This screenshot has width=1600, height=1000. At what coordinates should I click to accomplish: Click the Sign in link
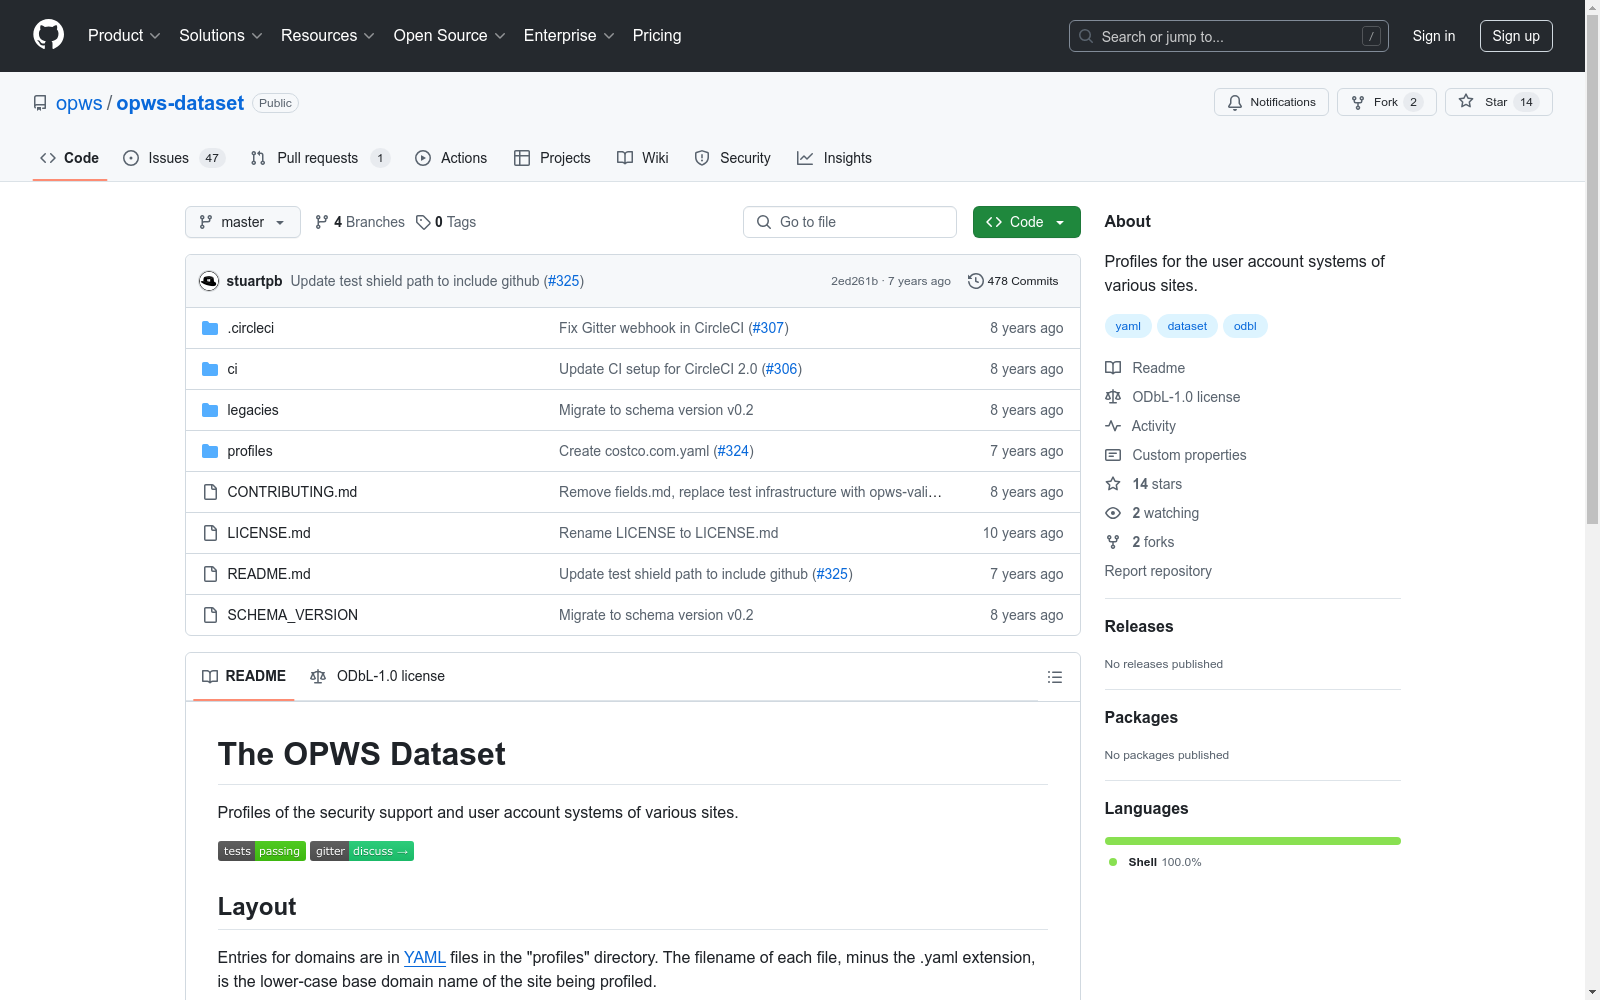[x=1434, y=36]
